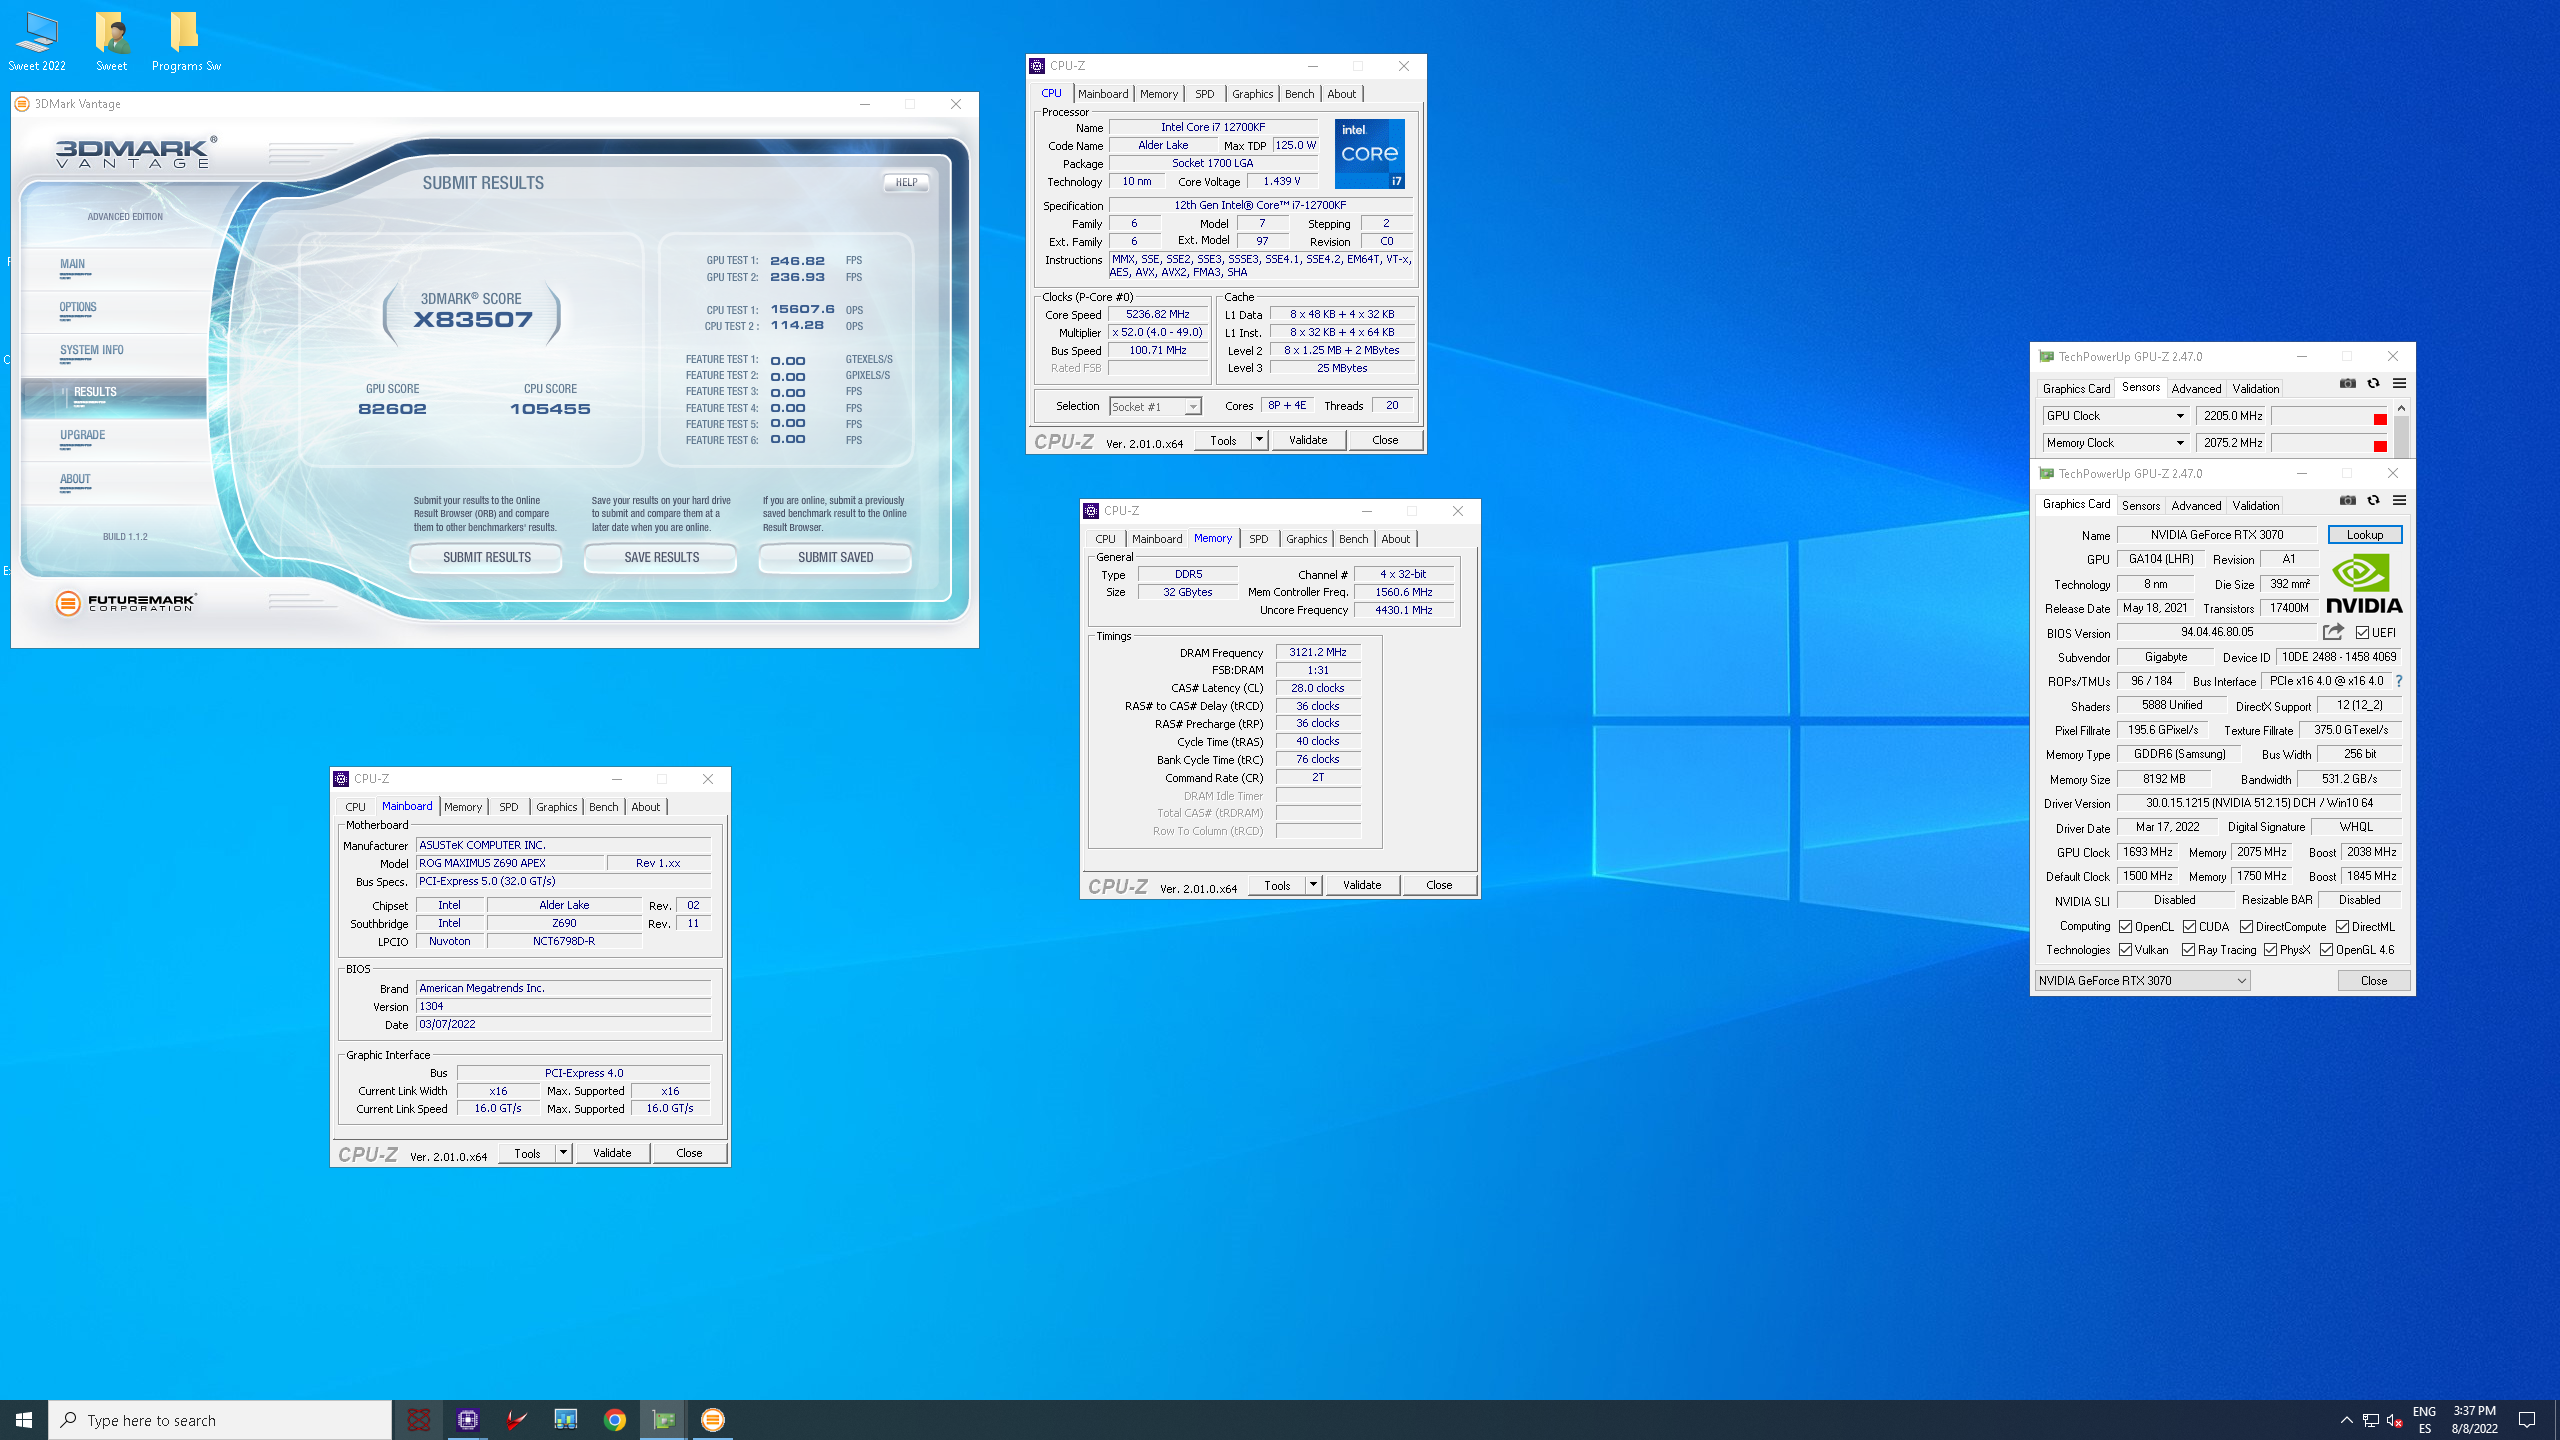Click the Windows Start button
The width and height of the screenshot is (2560, 1440).
(24, 1420)
